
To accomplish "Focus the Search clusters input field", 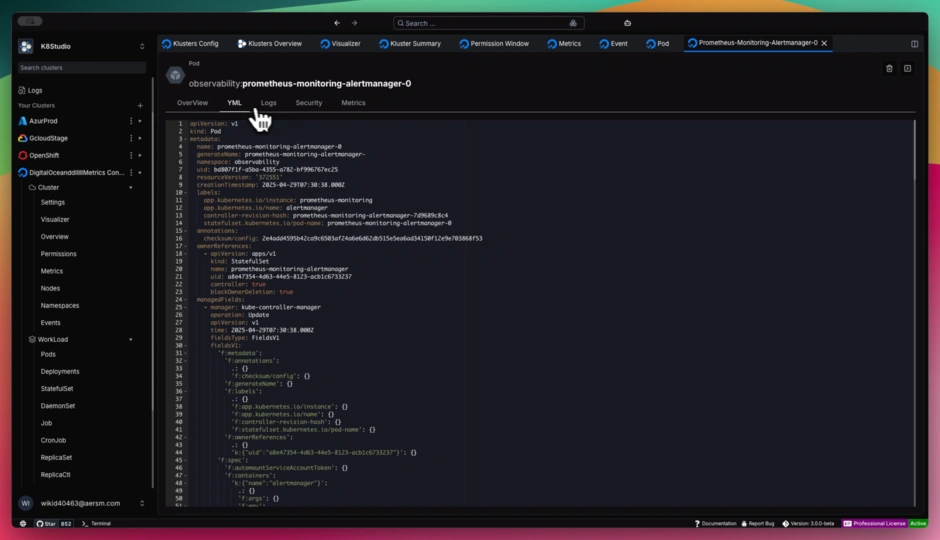I will click(81, 68).
